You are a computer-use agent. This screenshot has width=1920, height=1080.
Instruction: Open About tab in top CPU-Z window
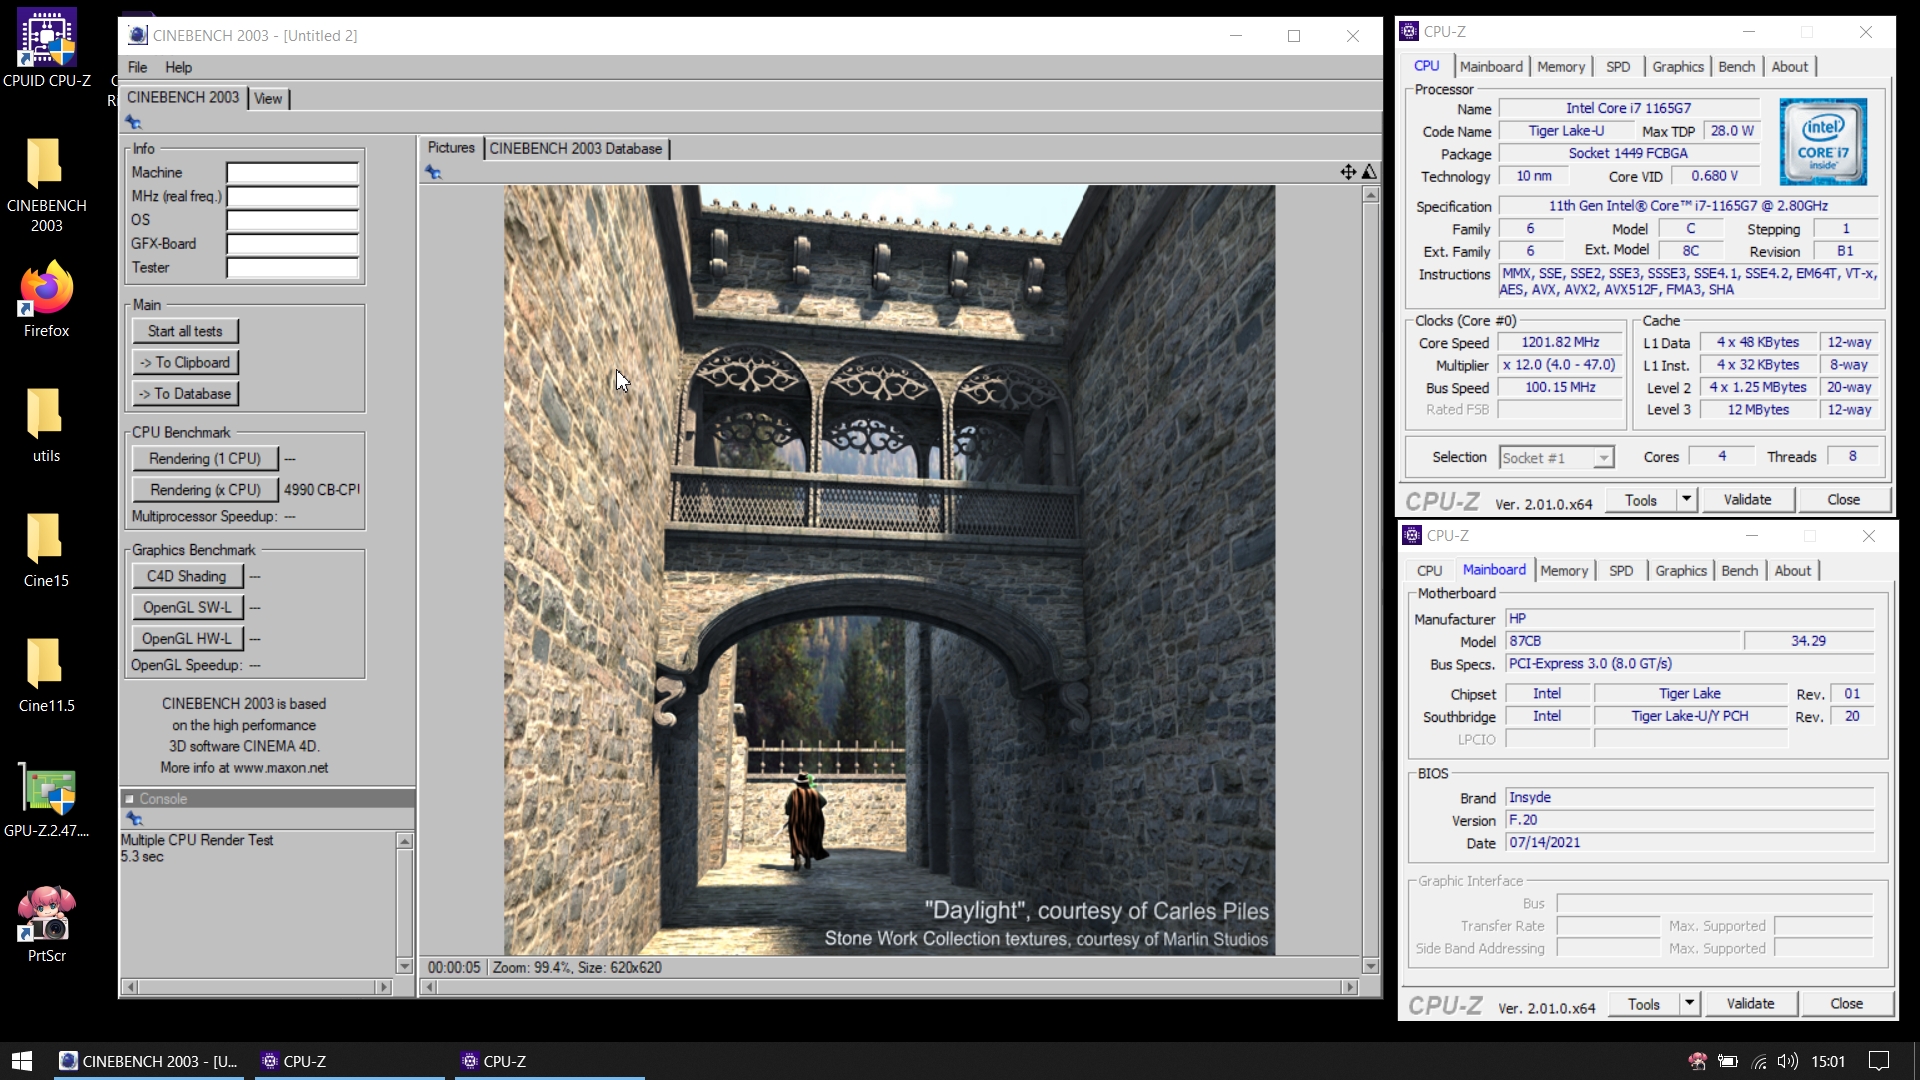point(1790,66)
